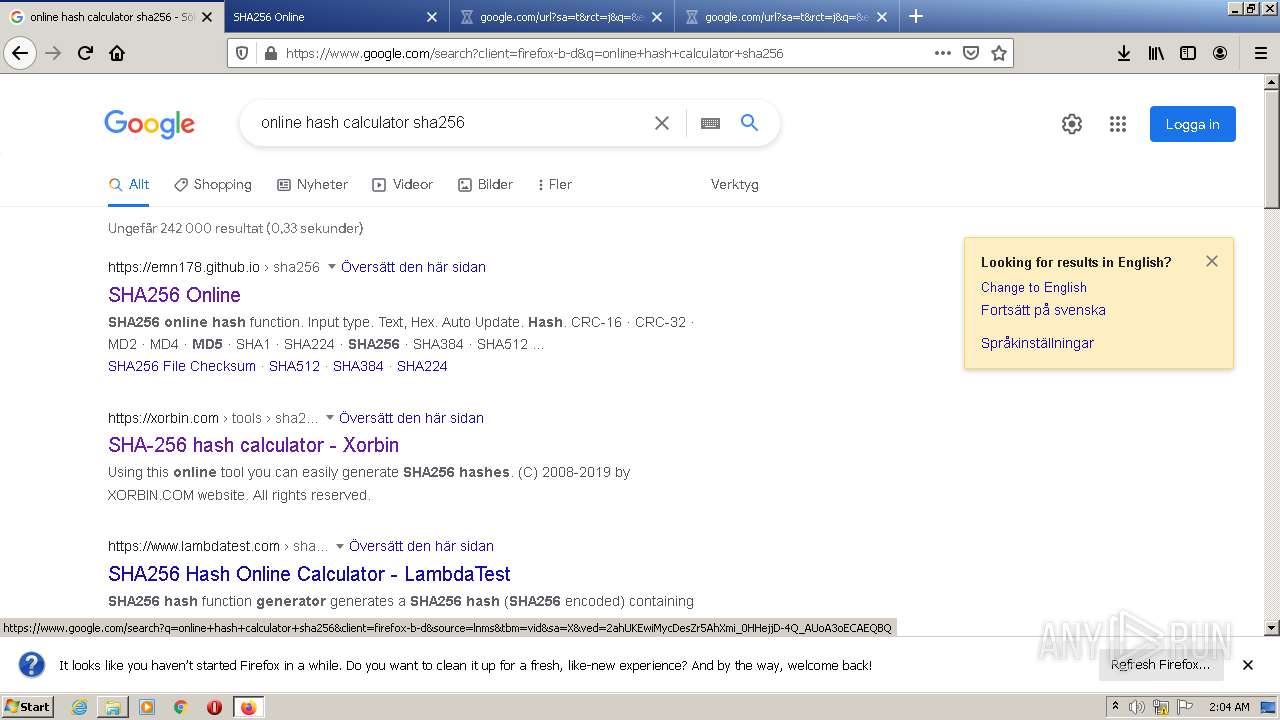This screenshot has width=1280, height=720.
Task: Translate the xorbin result page
Action: point(411,418)
